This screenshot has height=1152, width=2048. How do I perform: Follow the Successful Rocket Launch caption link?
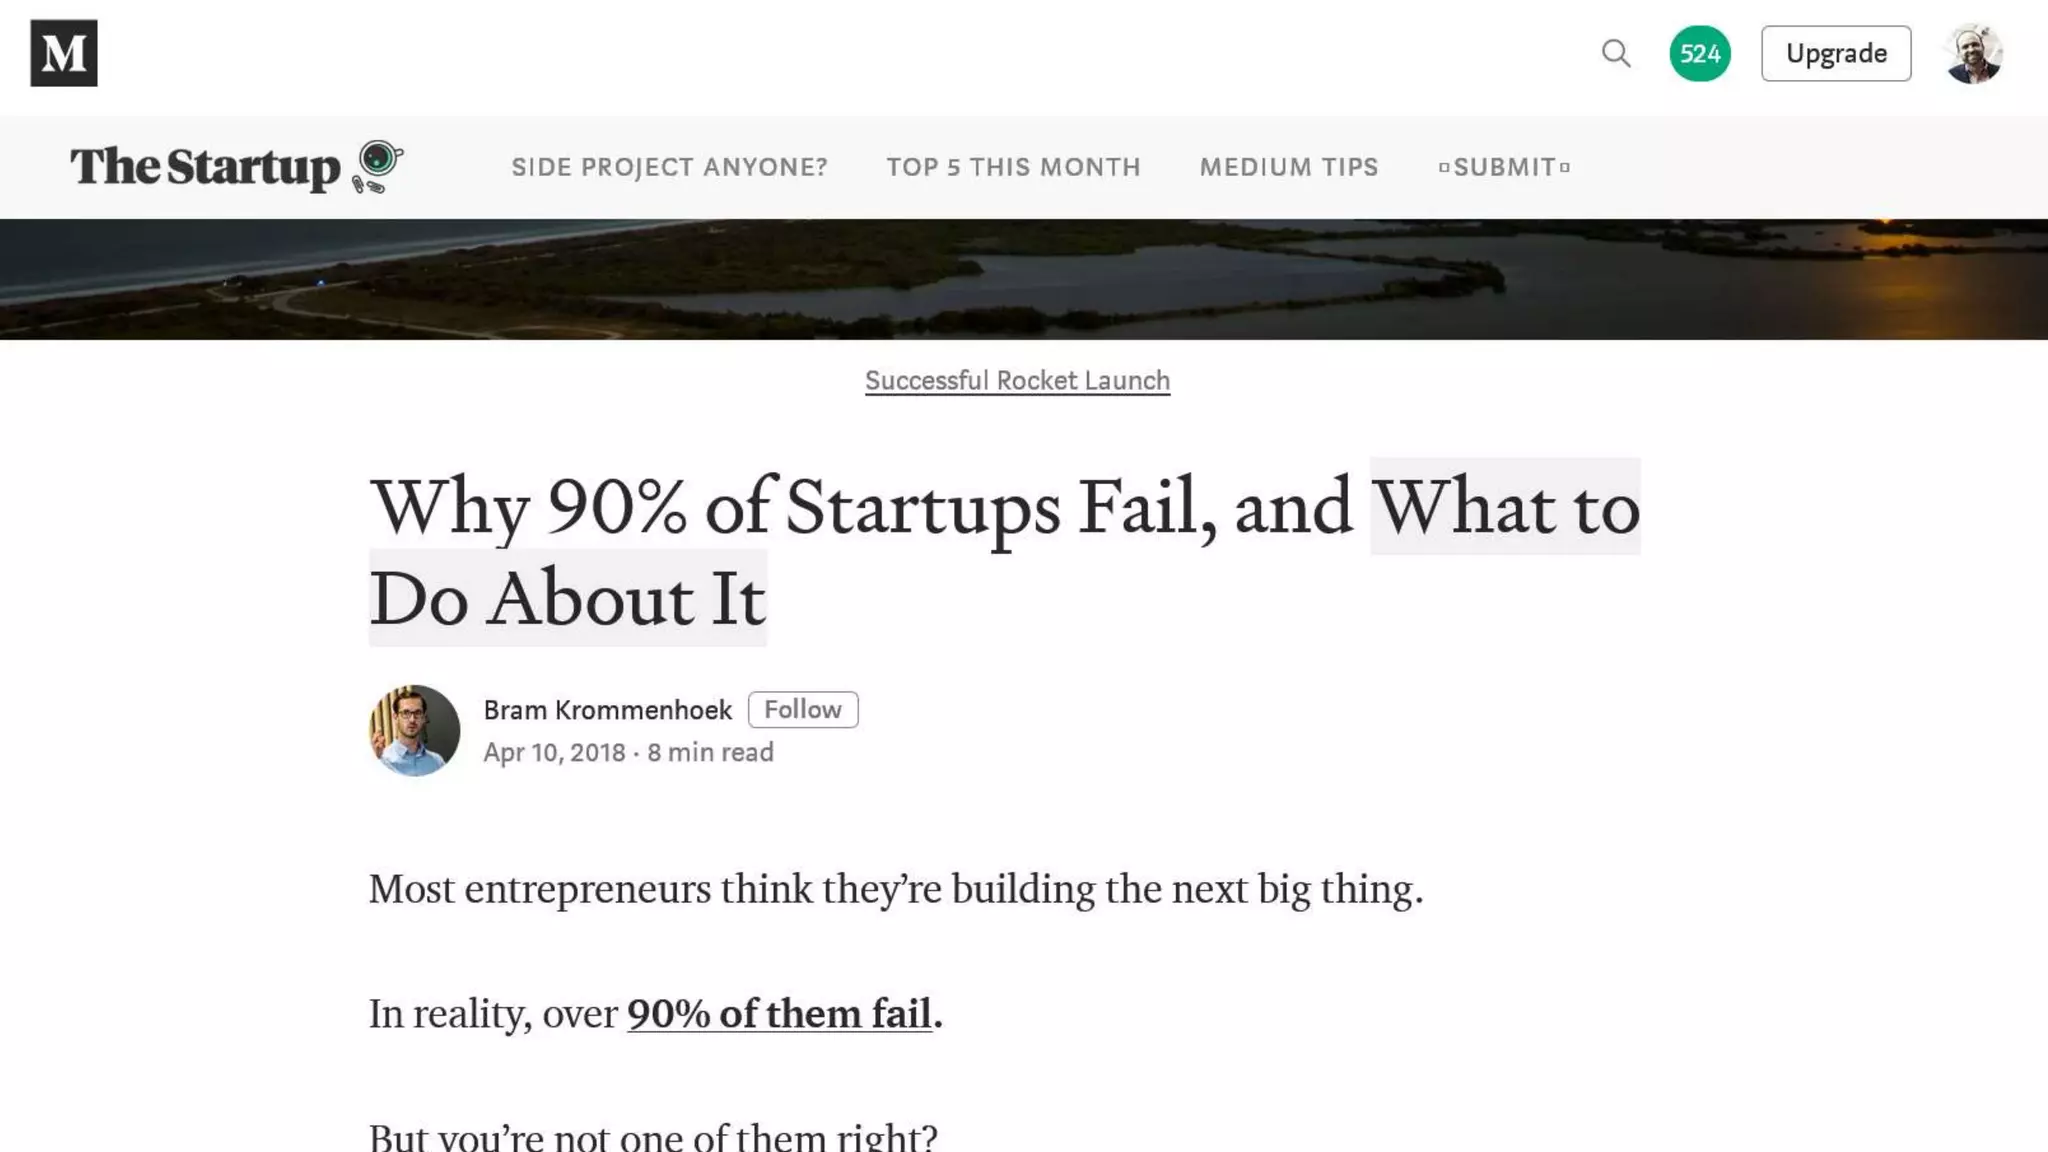1017,381
